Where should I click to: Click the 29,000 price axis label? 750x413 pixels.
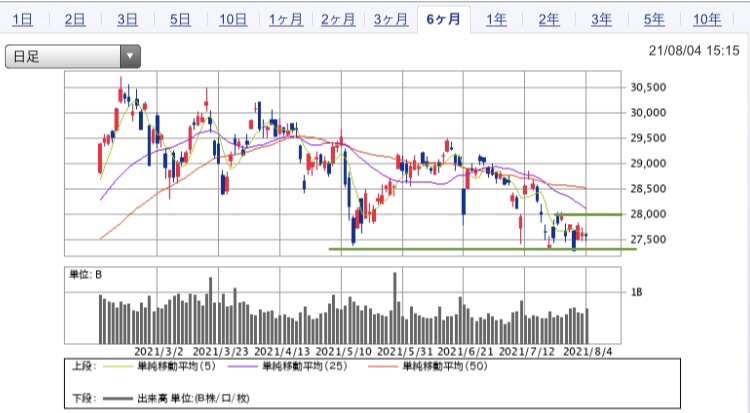(648, 163)
